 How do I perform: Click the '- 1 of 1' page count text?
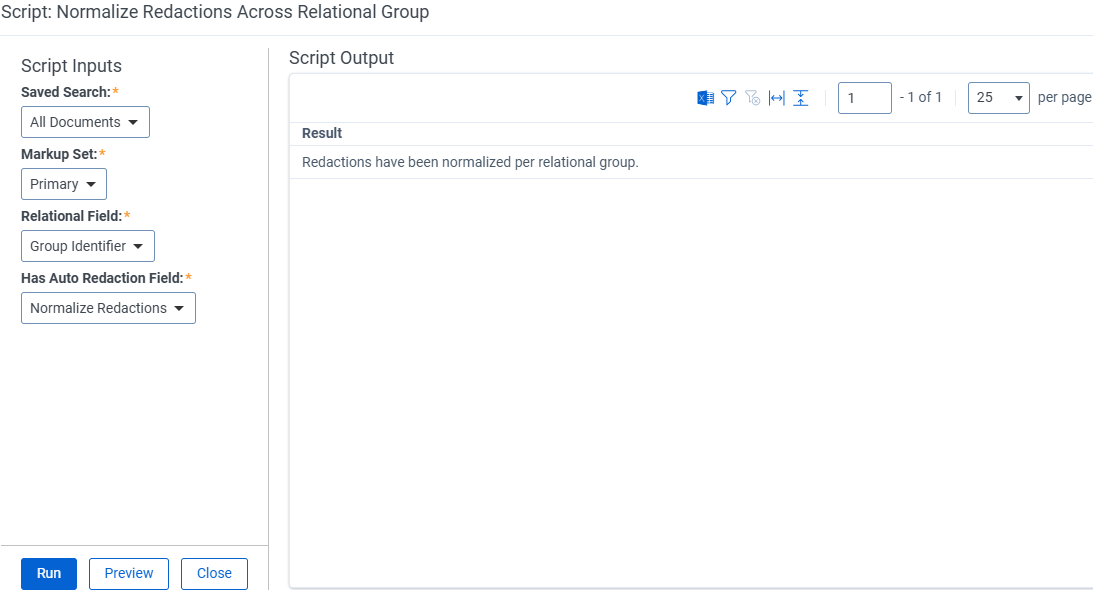(x=920, y=98)
